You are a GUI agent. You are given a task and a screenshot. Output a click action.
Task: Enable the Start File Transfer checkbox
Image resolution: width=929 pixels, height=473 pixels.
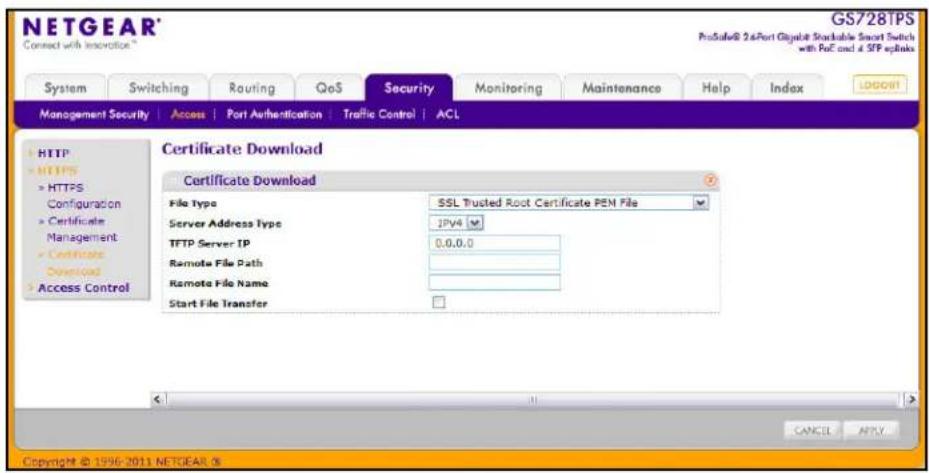[x=438, y=303]
